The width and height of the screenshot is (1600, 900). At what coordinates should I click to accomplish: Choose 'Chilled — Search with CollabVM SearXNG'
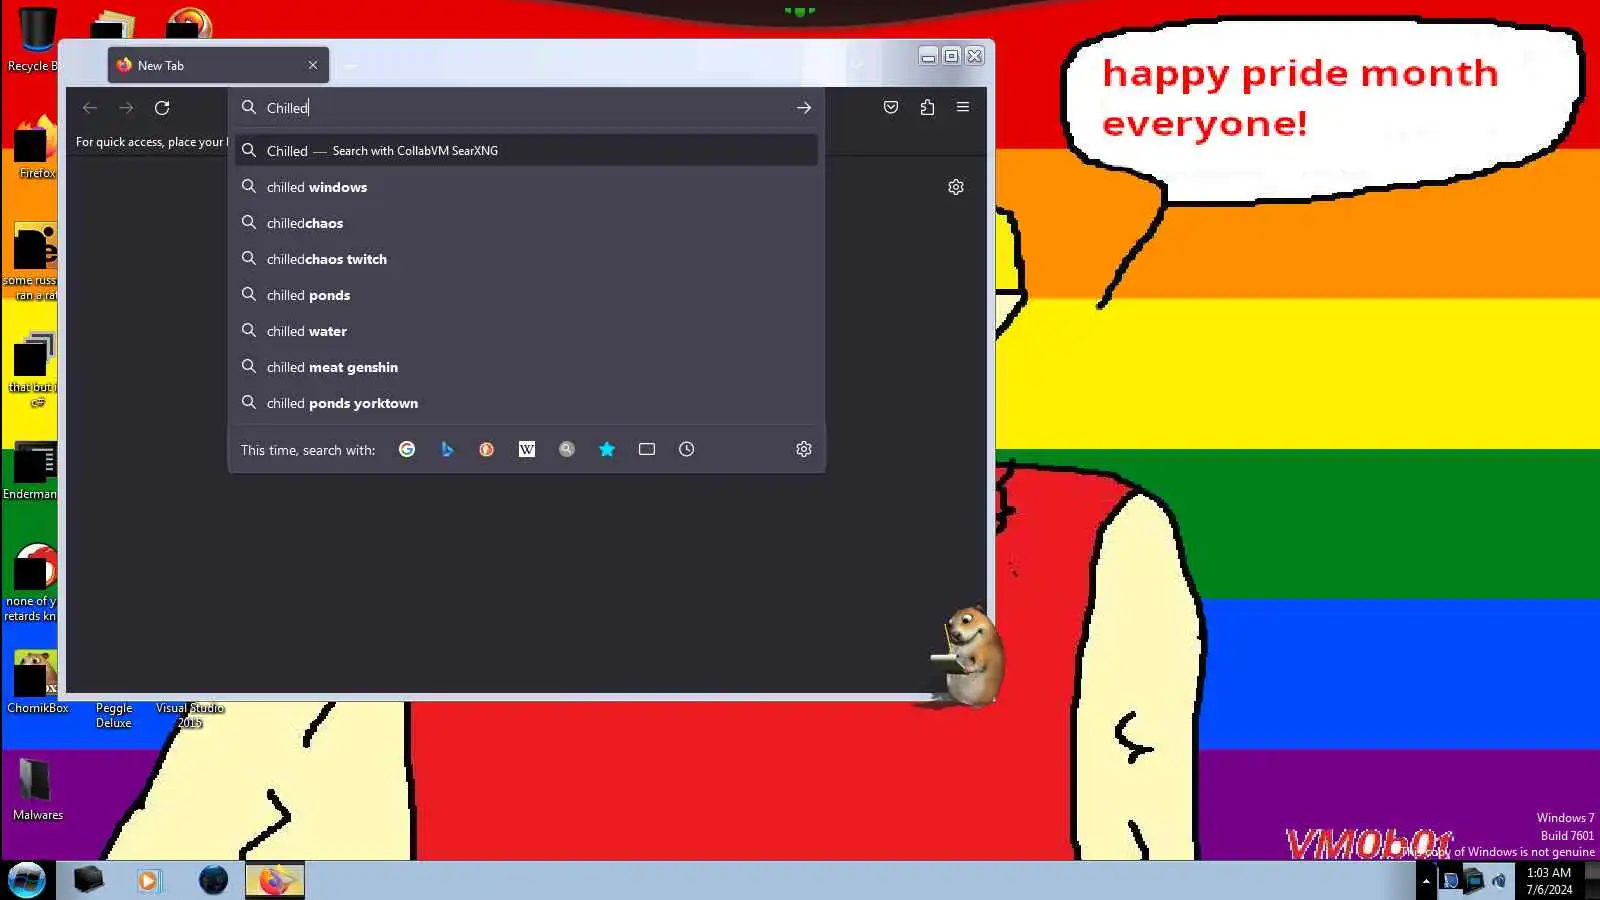pos(527,151)
